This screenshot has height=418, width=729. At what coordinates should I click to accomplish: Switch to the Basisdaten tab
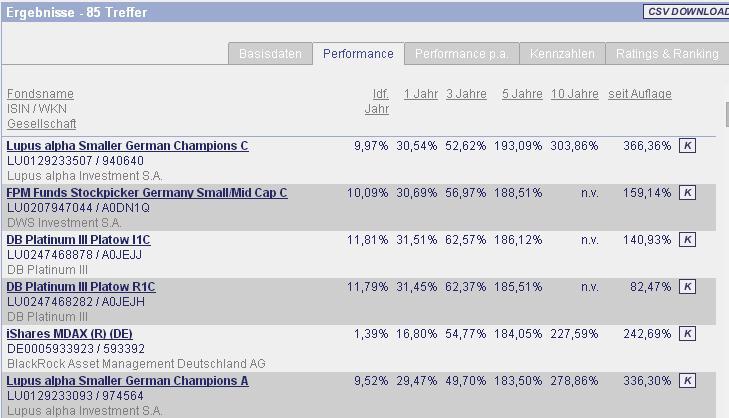click(270, 54)
